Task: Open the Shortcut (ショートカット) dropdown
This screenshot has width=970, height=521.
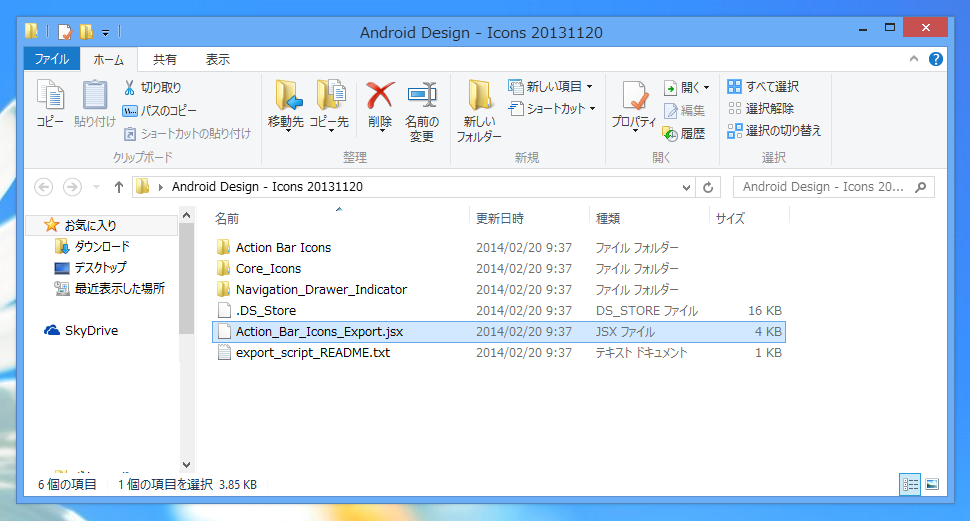Action: click(552, 109)
